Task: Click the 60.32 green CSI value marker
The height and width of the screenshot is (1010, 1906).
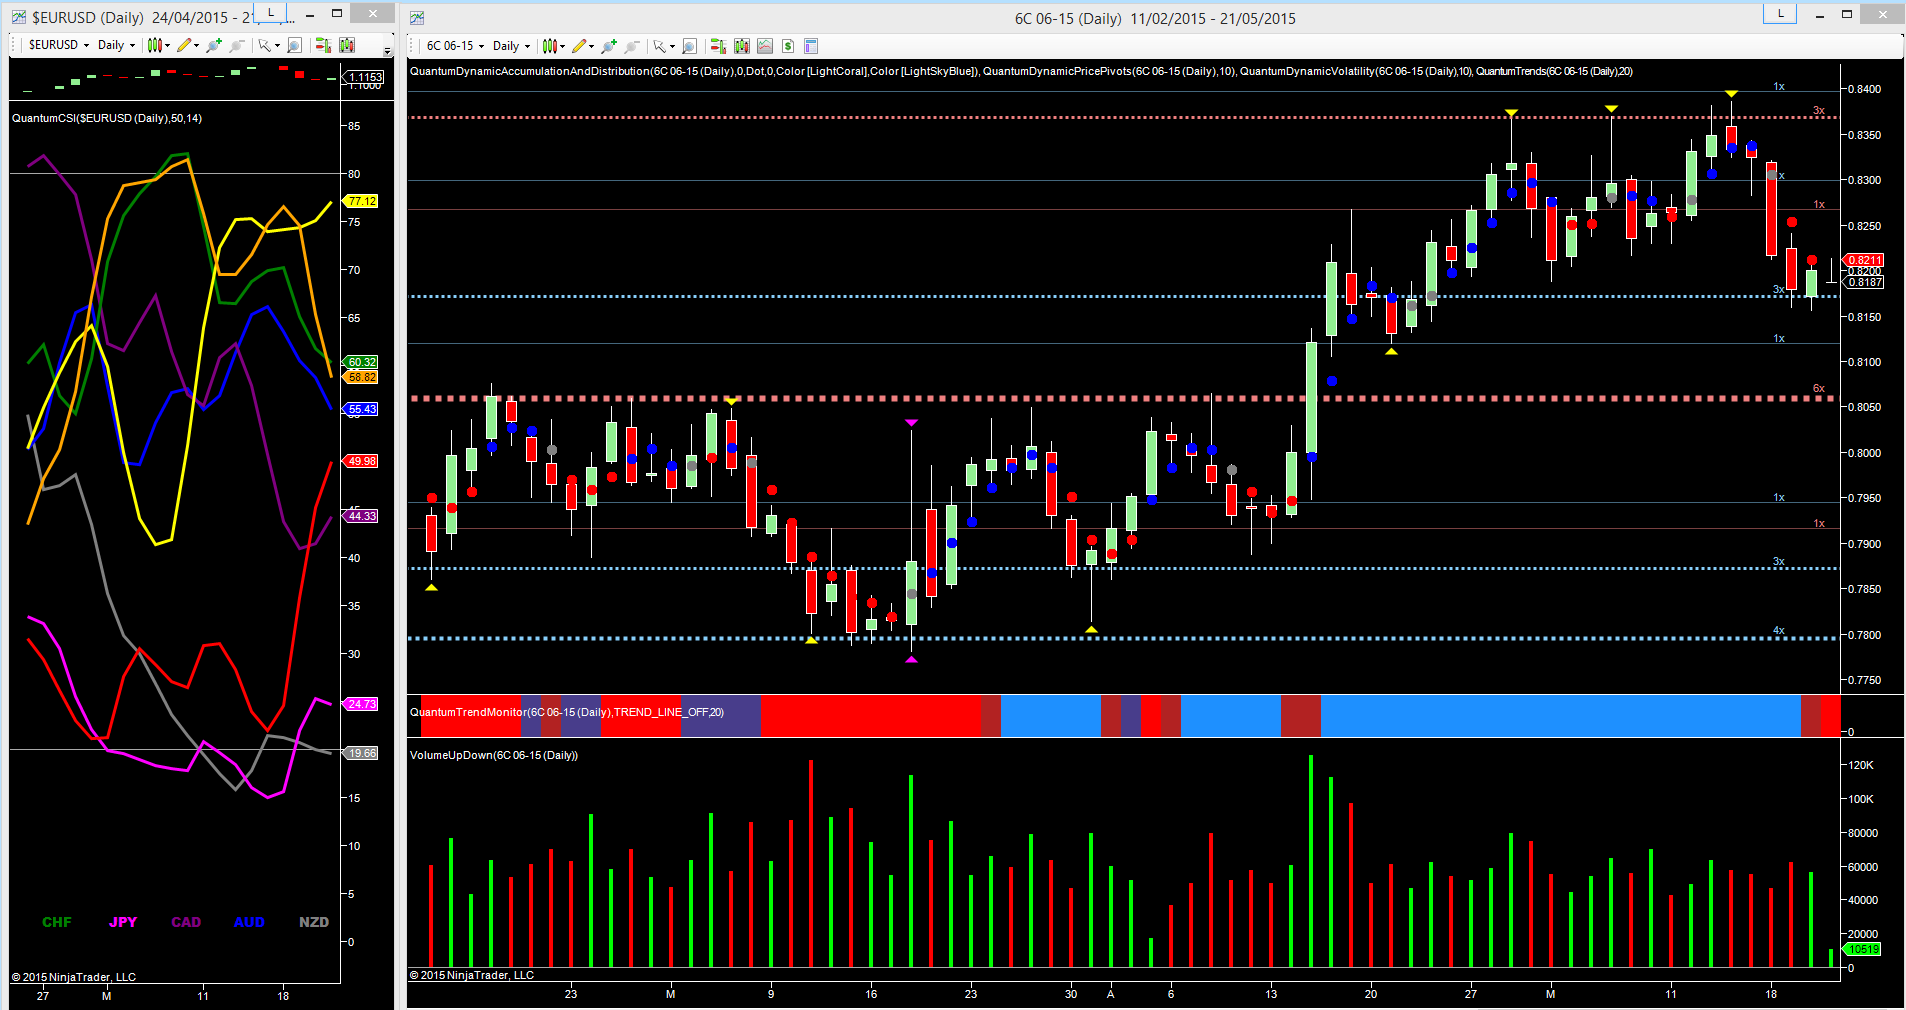Action: coord(361,362)
